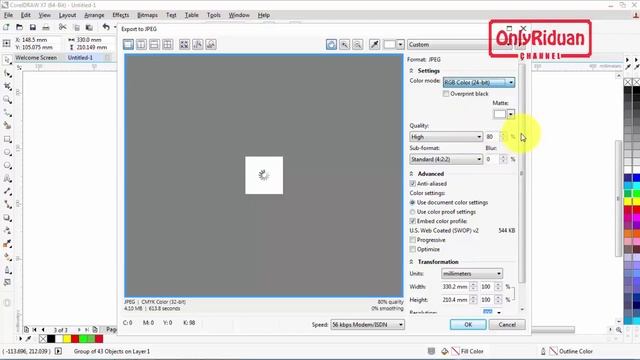Open the Units millimeters dropdown
Screen dimensions: 640x360
coord(472,273)
